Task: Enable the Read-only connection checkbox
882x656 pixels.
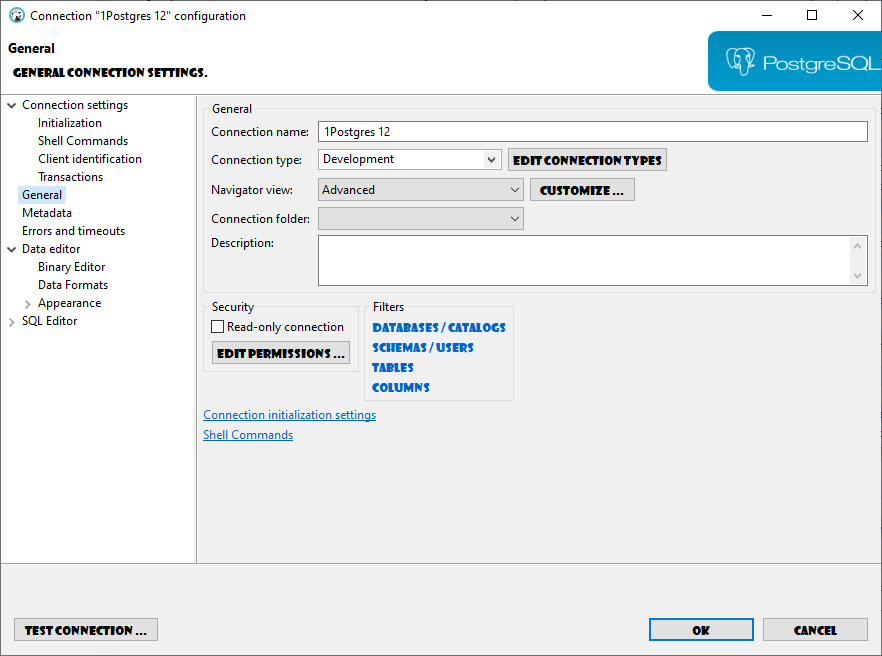Action: point(218,326)
